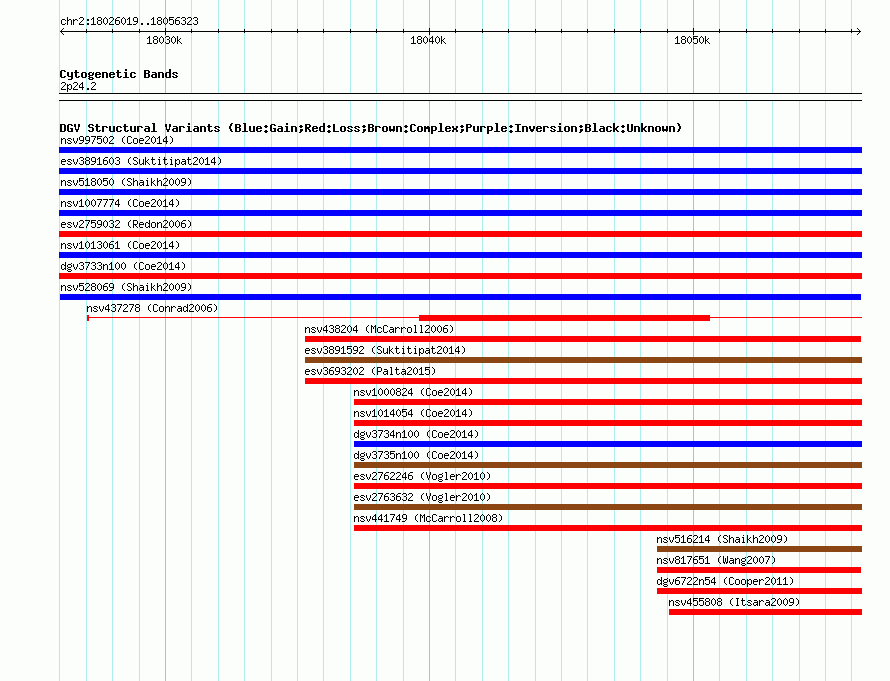Screen dimensions: 890x681
Task: Click the brown bar beneath nsv516214
Action: [759, 549]
